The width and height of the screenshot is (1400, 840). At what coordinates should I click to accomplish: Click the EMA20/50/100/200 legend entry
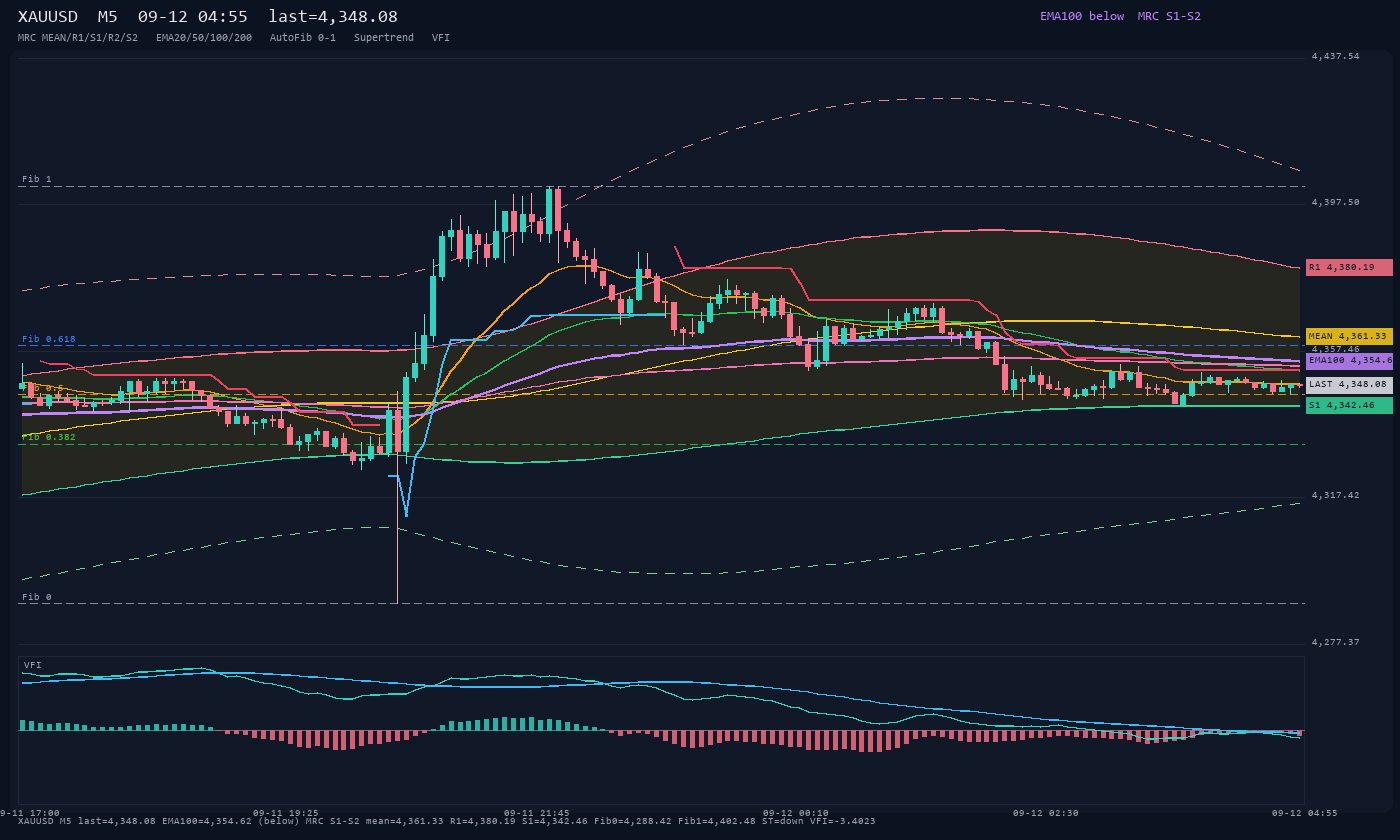204,38
